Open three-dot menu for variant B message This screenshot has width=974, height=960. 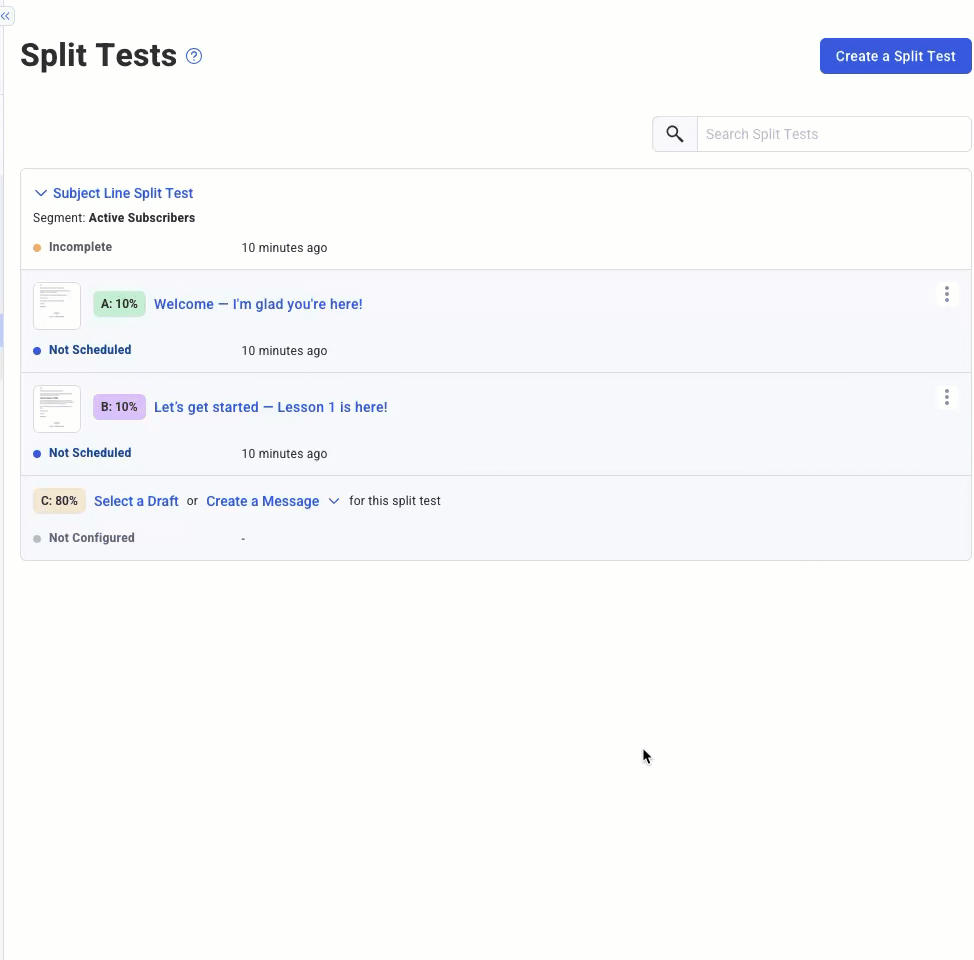[946, 397]
